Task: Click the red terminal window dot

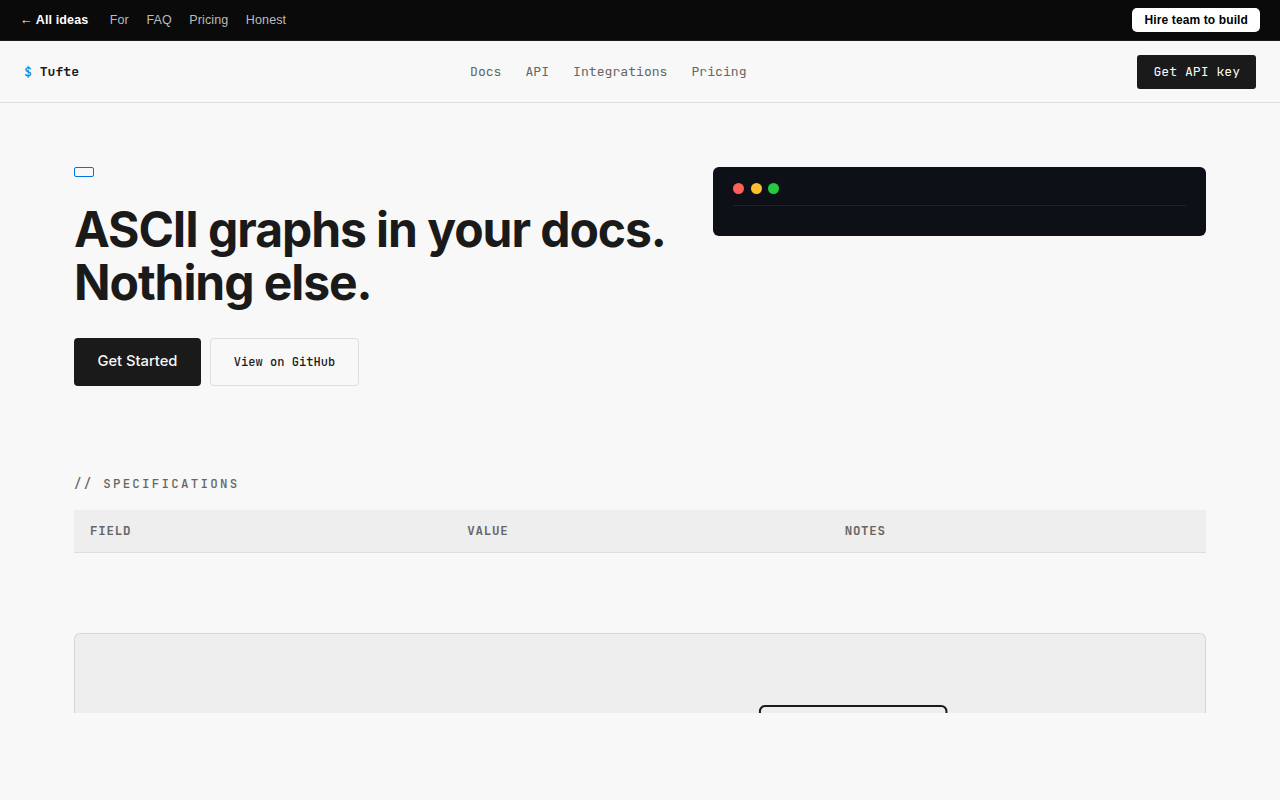Action: (738, 188)
